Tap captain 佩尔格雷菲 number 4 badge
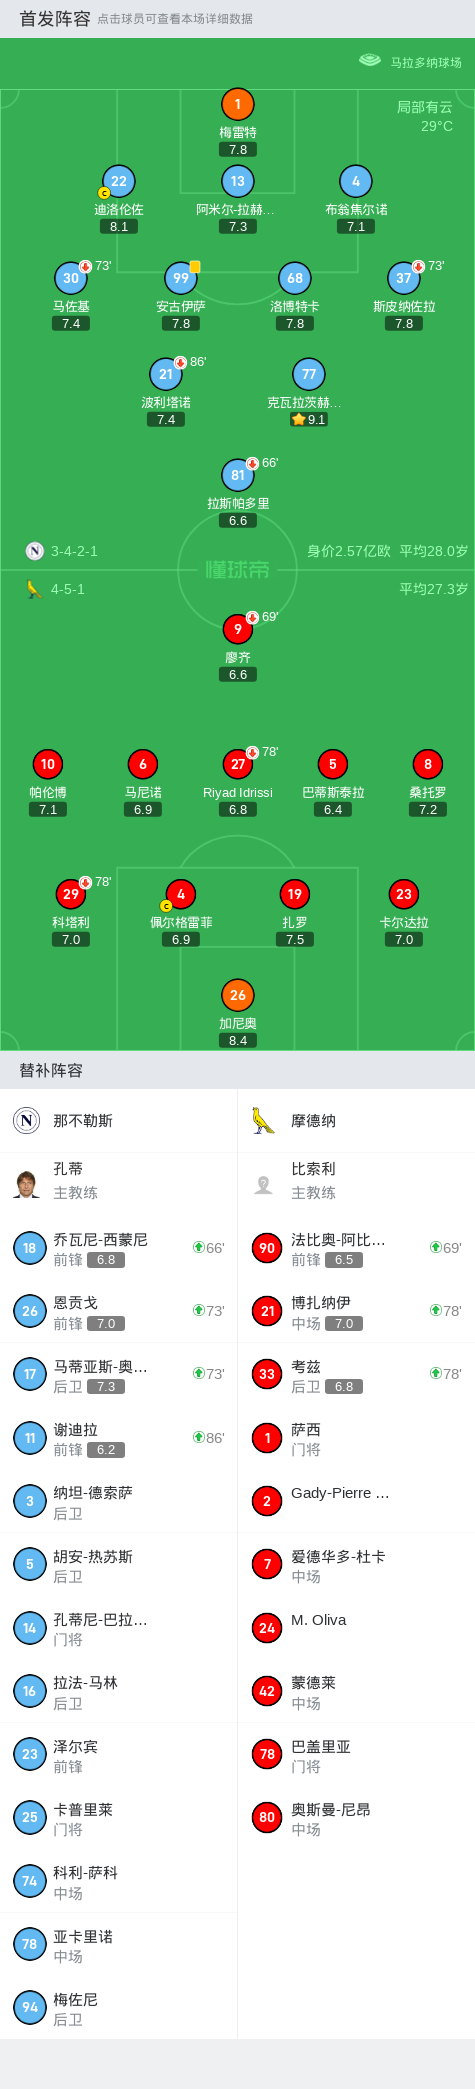This screenshot has height=2089, width=475. pos(181,894)
